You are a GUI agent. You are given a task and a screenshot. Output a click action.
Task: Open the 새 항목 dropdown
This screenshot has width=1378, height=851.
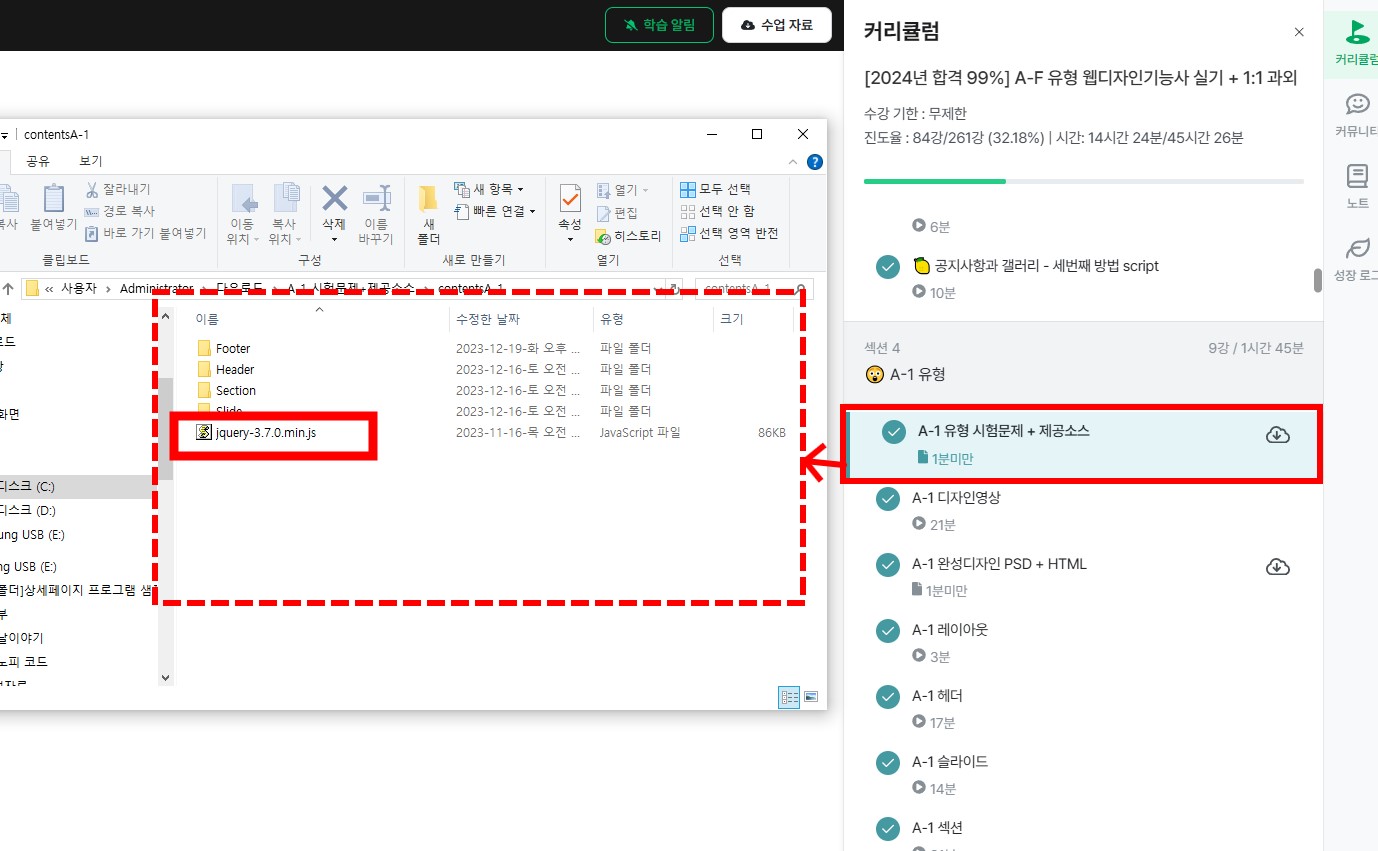tap(489, 189)
